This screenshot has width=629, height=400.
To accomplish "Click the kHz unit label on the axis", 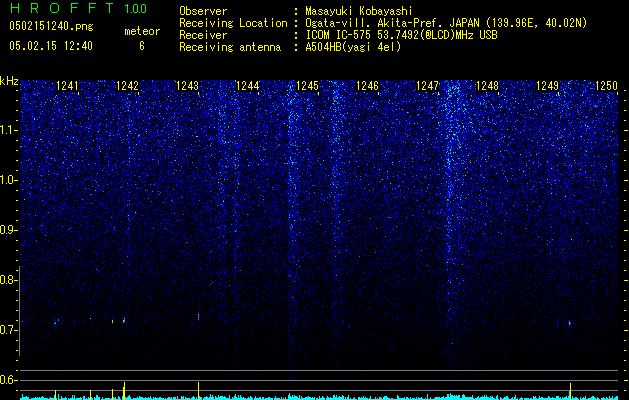I will click(9, 81).
